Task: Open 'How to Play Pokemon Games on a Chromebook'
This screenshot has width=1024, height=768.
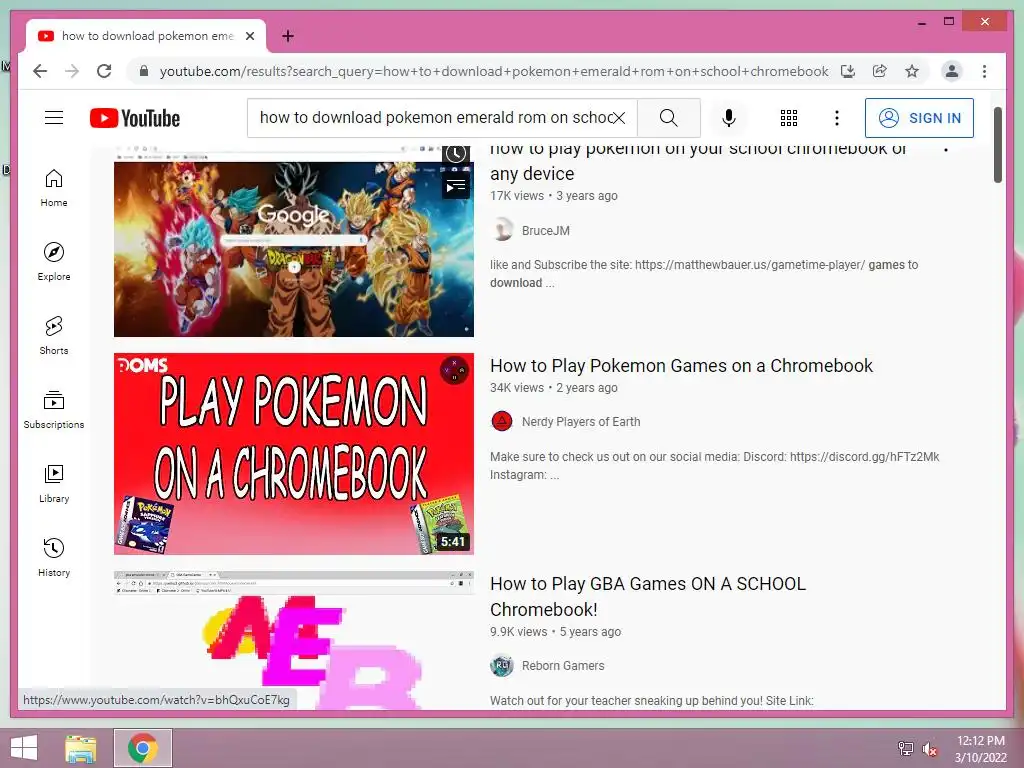Action: point(681,366)
